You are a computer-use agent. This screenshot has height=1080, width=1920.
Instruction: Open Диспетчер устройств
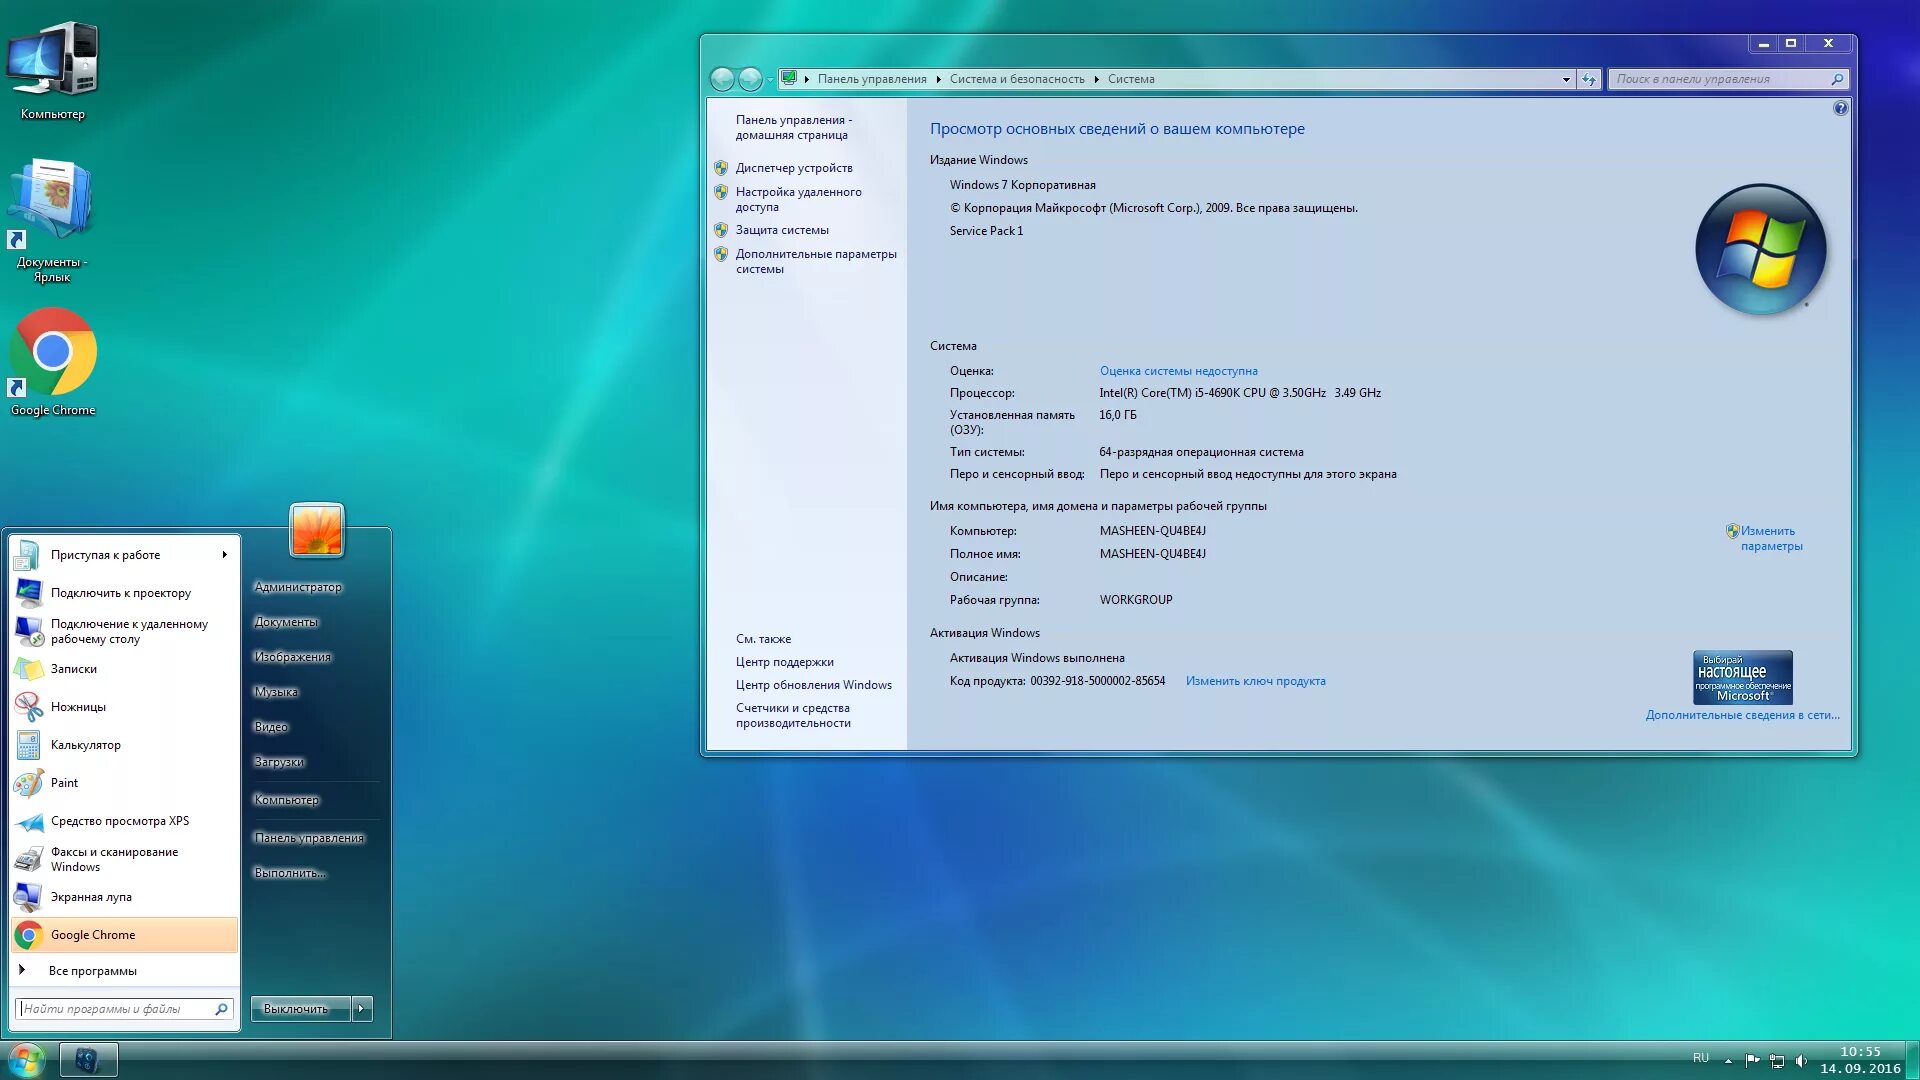(x=794, y=168)
